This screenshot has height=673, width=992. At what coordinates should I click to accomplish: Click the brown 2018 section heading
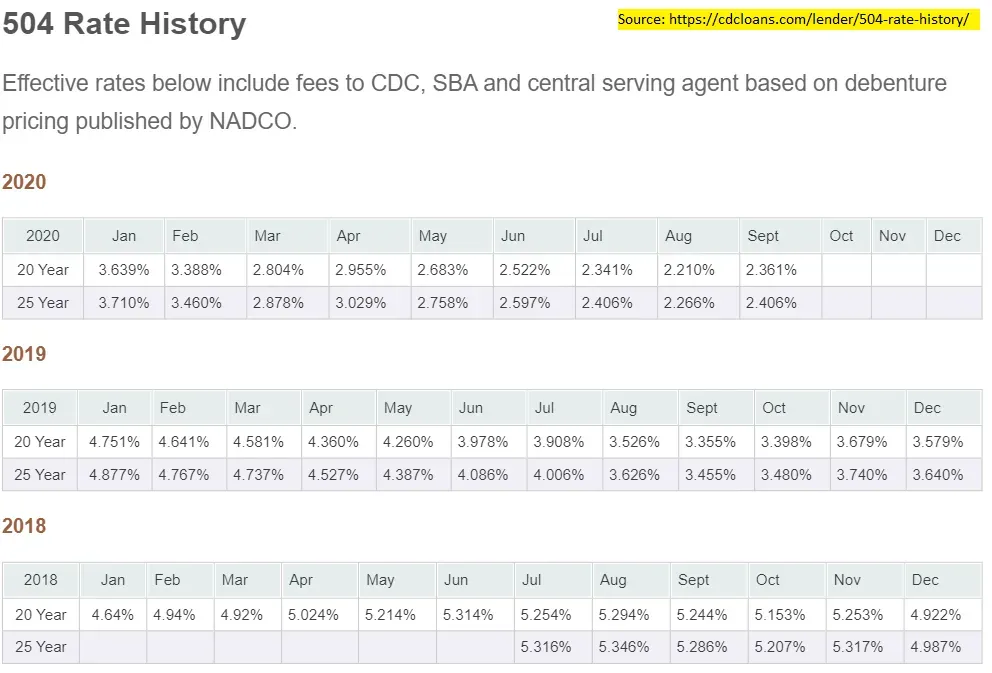tap(24, 526)
